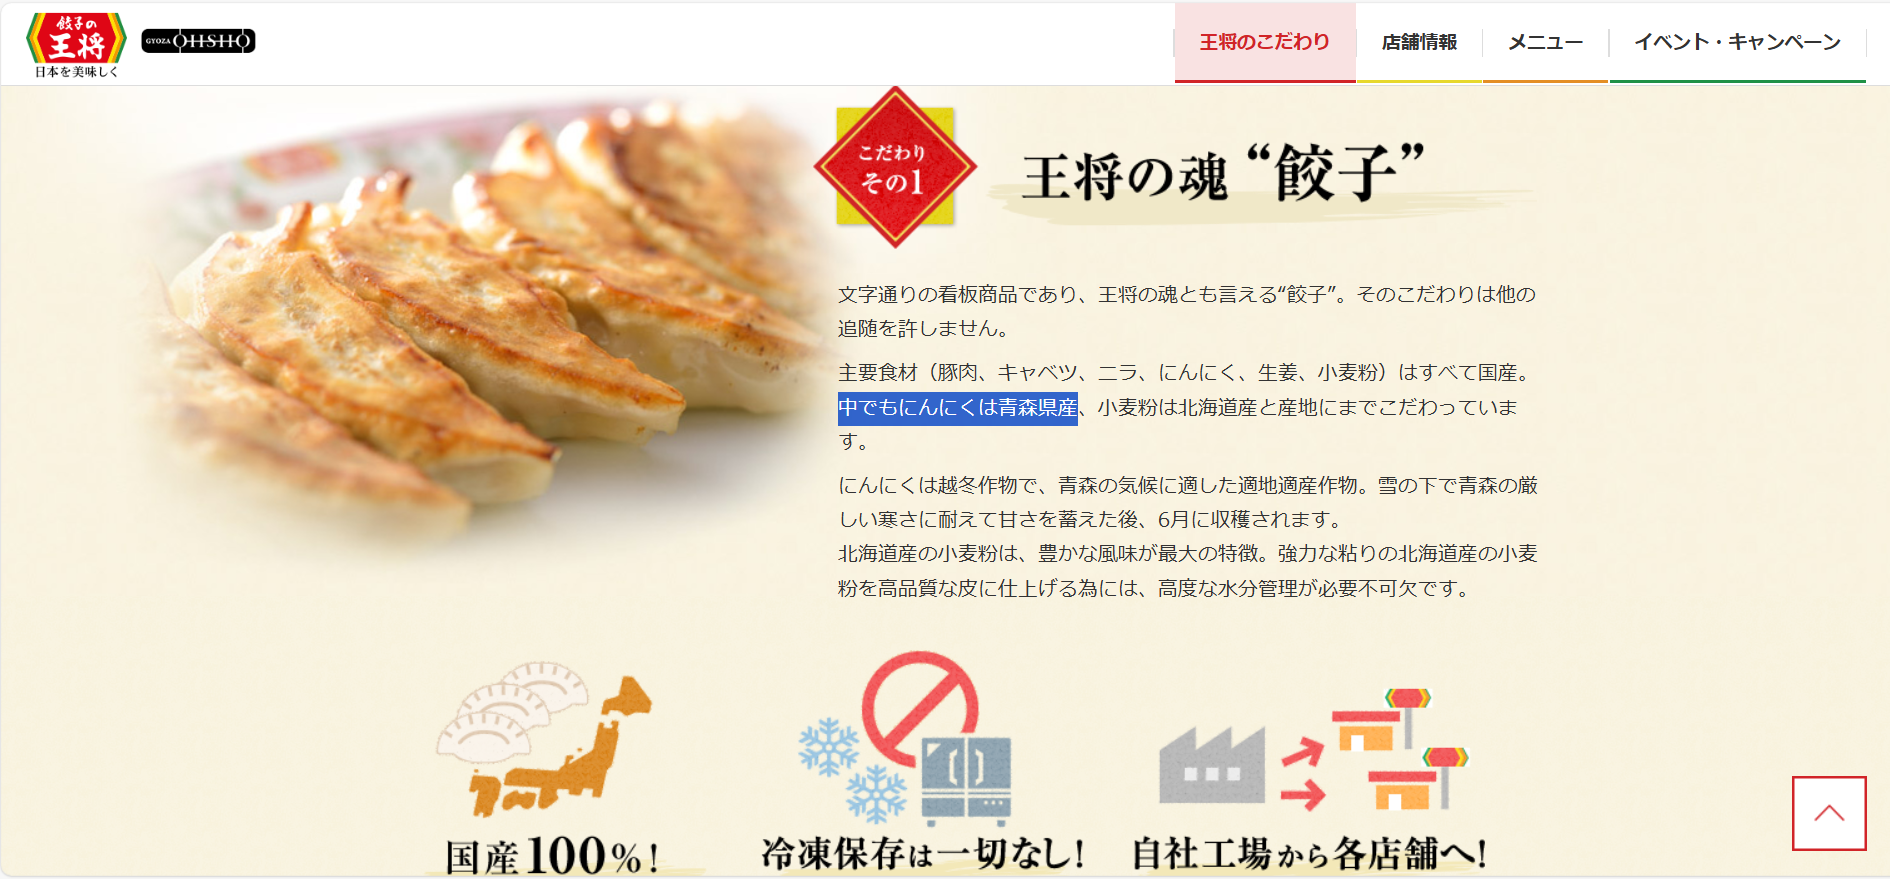Click the Japan map gyoza icon
Viewport: 1890px width, 879px height.
click(x=544, y=738)
